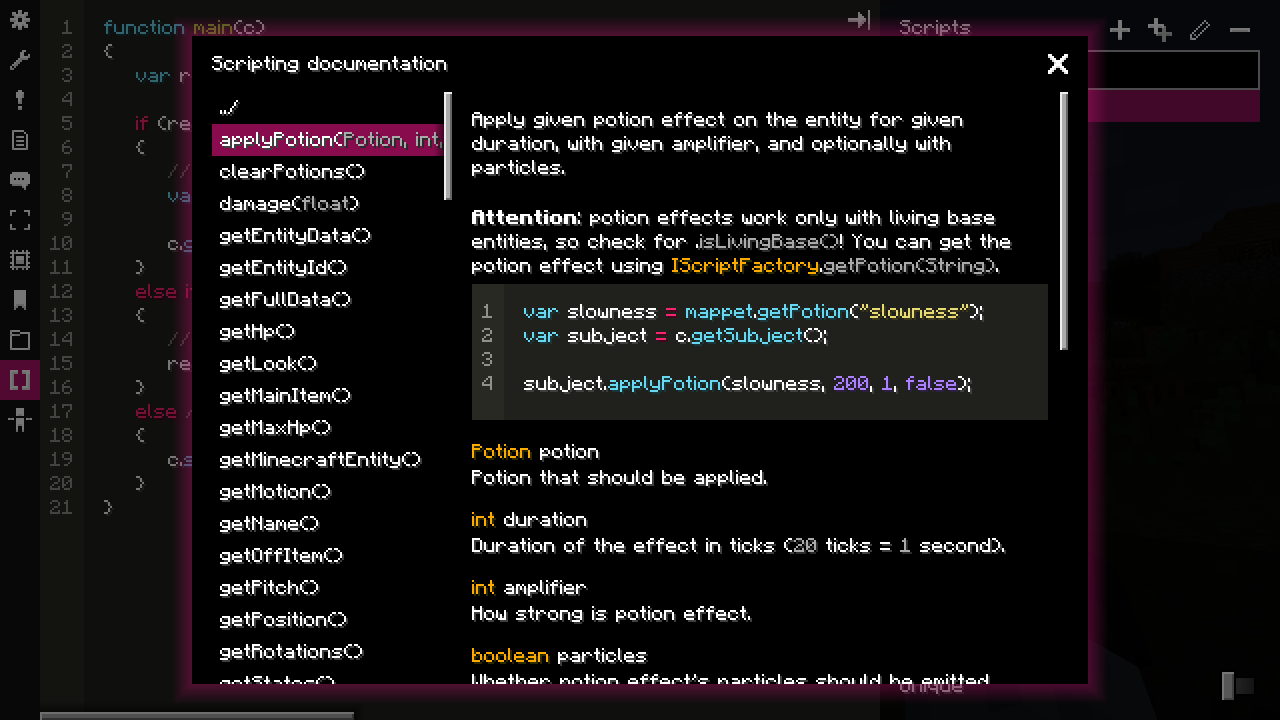Select the highlighted Scripts brackets icon
The width and height of the screenshot is (1280, 720).
[x=20, y=380]
